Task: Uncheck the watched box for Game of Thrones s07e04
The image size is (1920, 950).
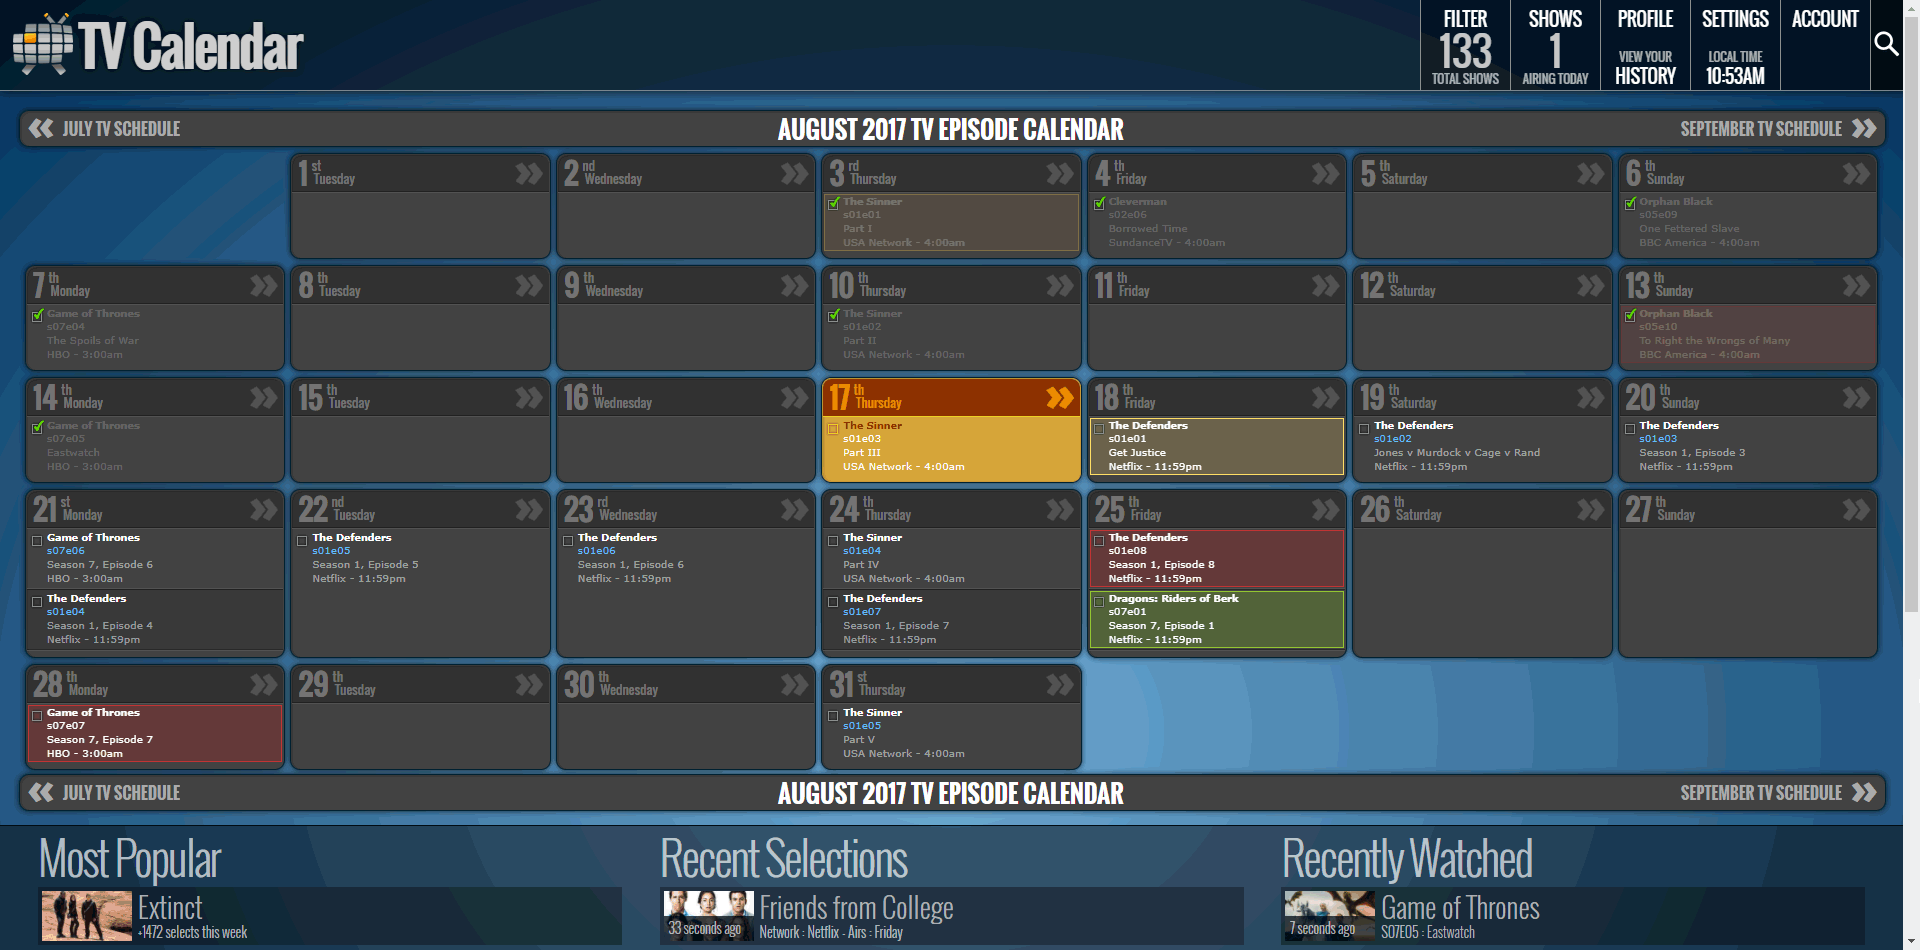Action: pos(38,315)
